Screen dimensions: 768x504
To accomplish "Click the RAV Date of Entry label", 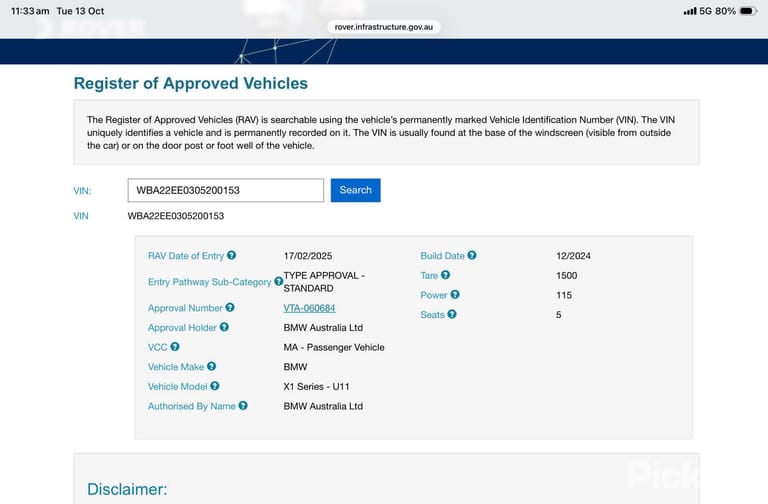I will [186, 256].
